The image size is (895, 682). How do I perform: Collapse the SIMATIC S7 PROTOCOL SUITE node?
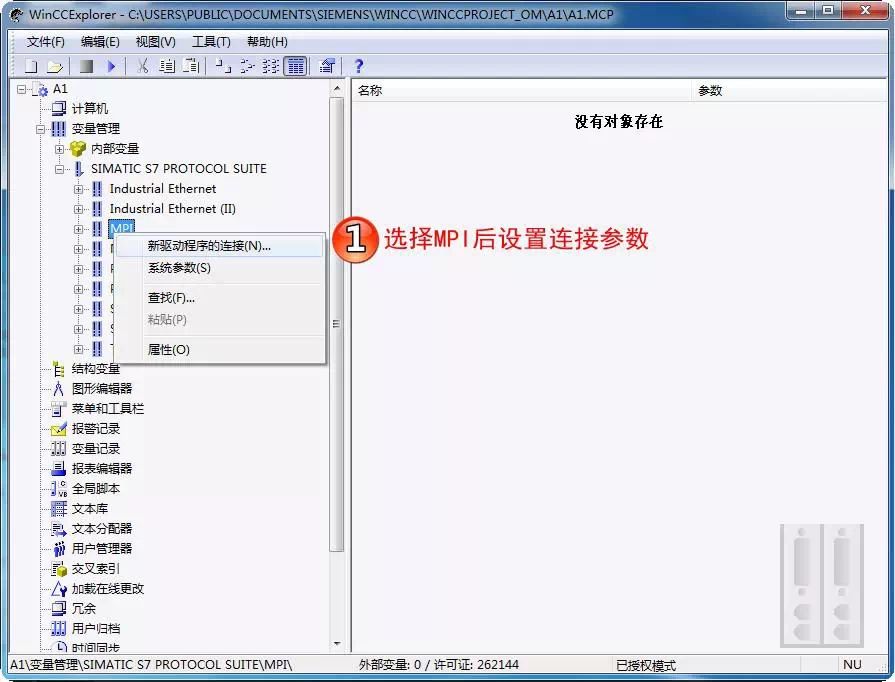tap(59, 169)
